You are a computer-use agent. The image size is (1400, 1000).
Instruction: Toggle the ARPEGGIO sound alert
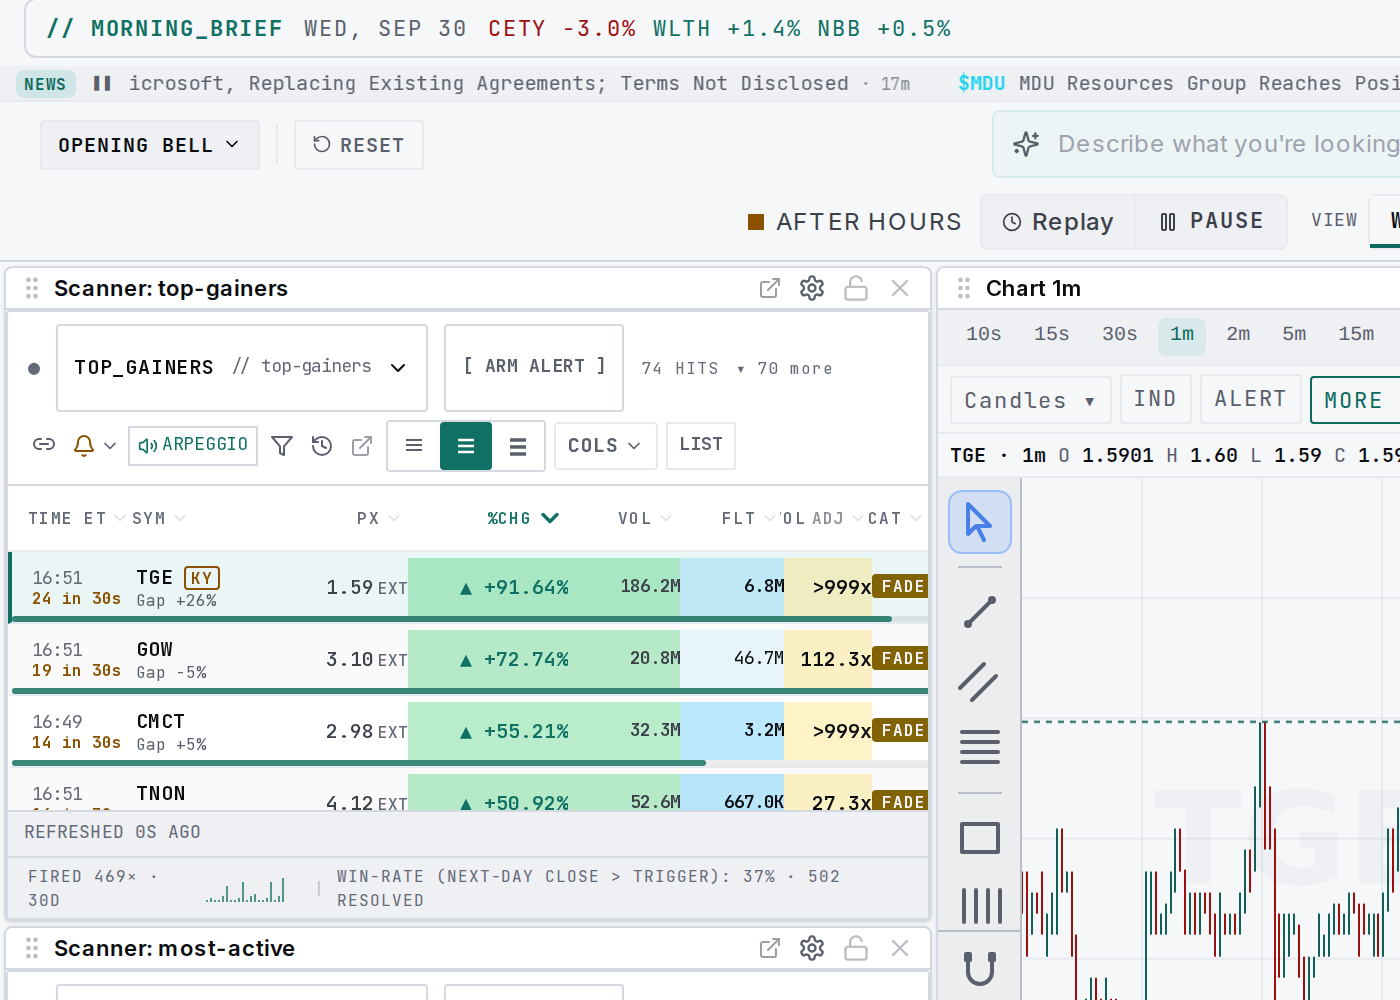[x=193, y=445]
